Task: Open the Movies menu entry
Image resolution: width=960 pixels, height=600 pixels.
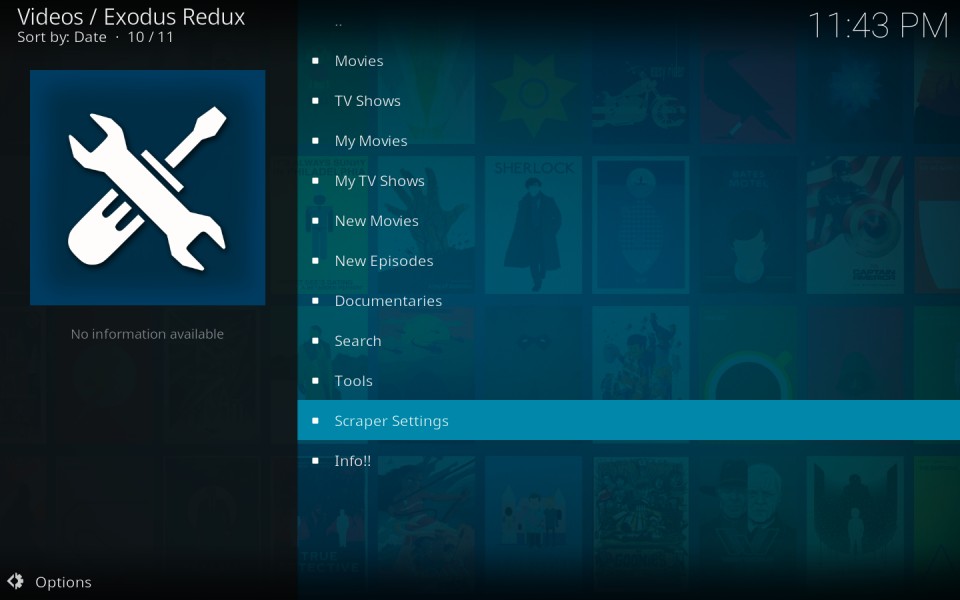Action: tap(628, 61)
